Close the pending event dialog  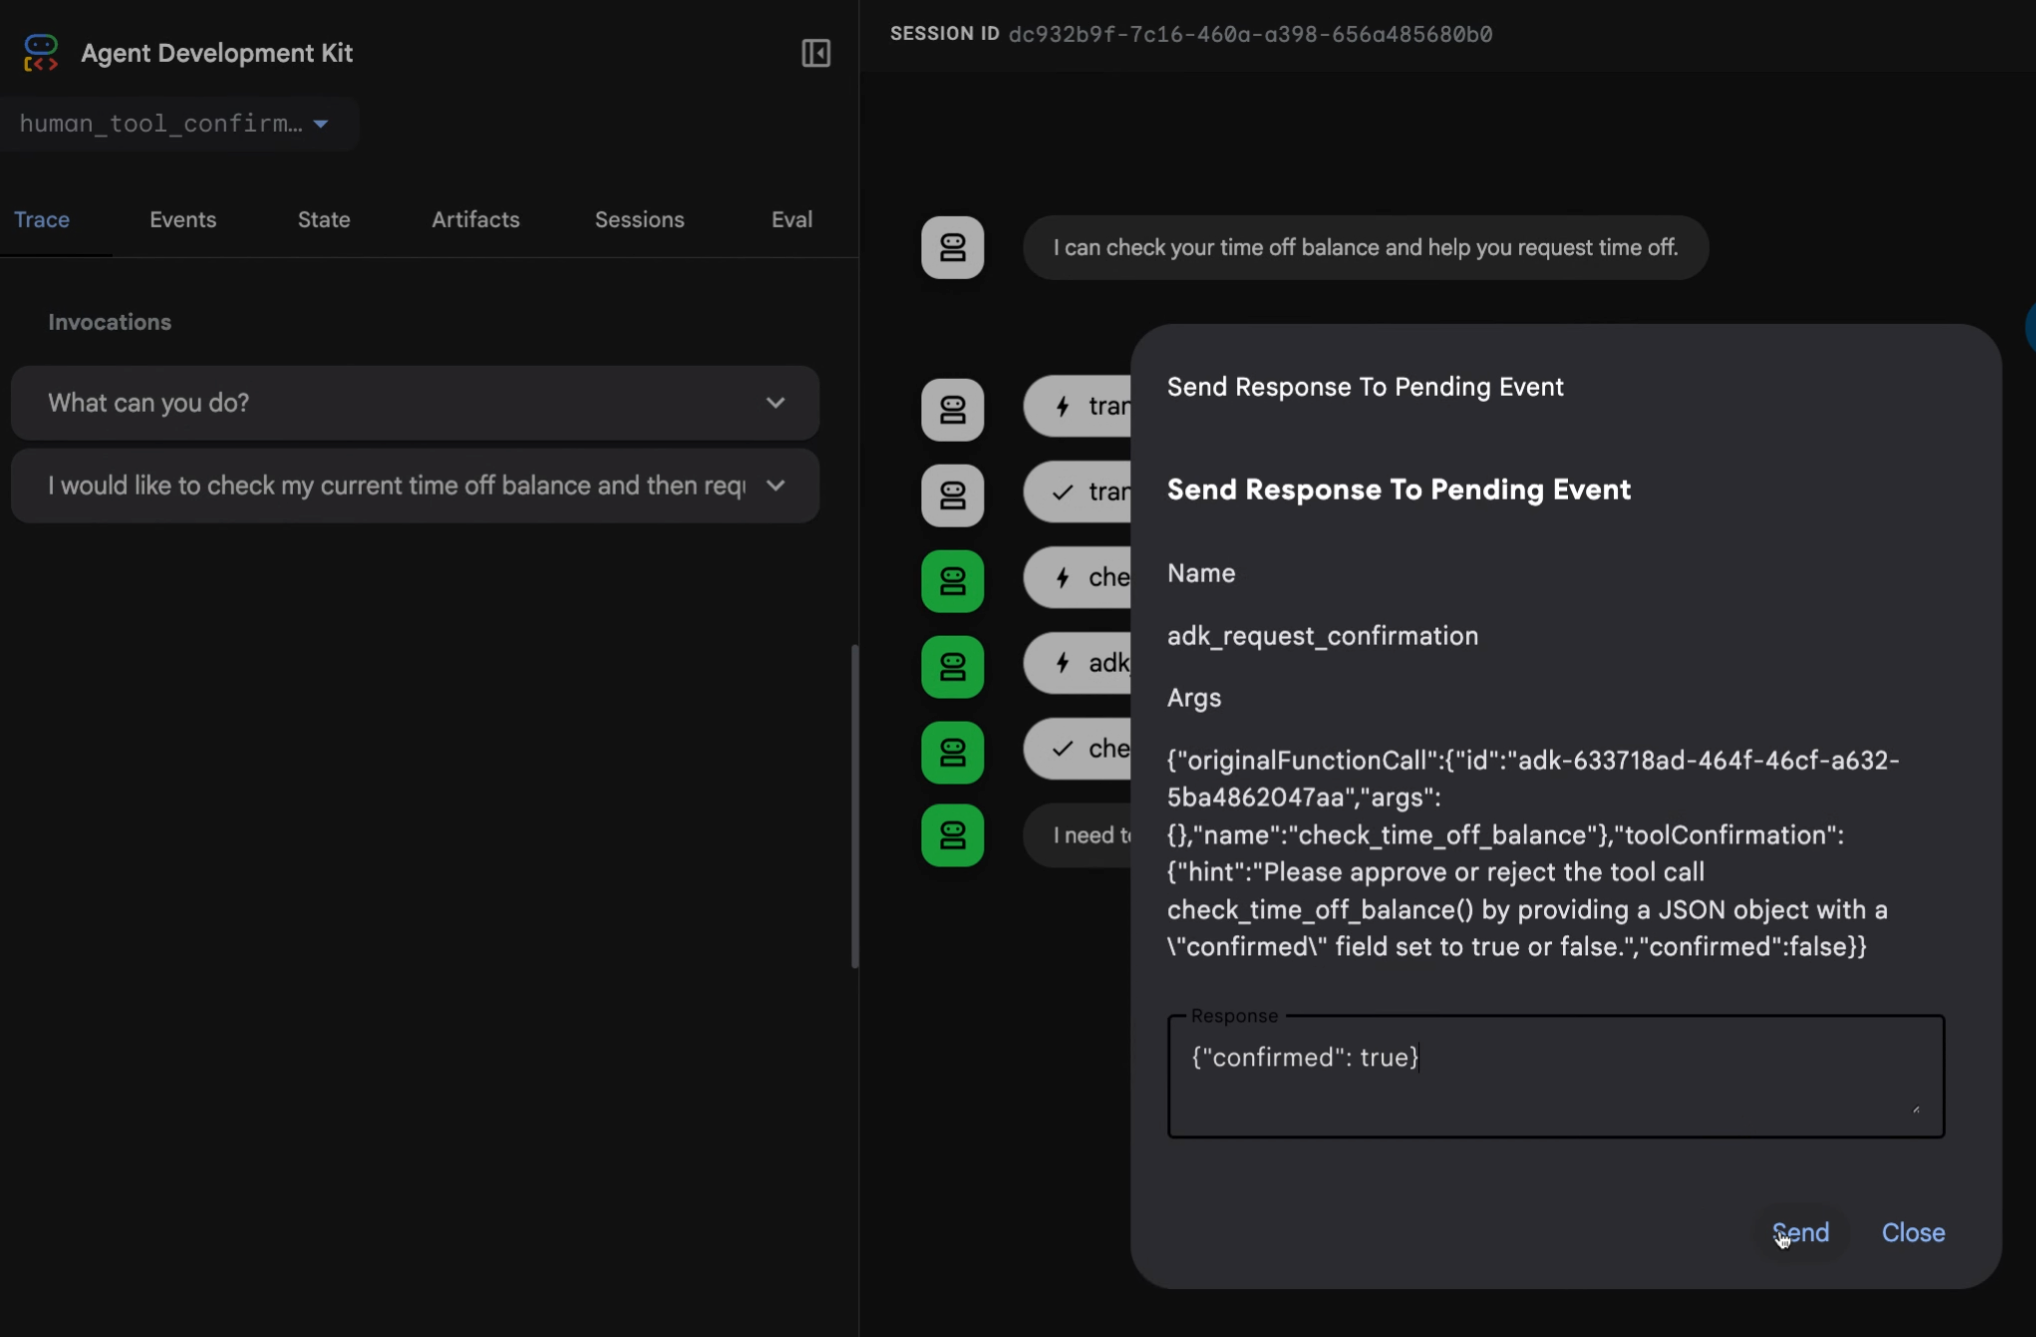pos(1912,1233)
